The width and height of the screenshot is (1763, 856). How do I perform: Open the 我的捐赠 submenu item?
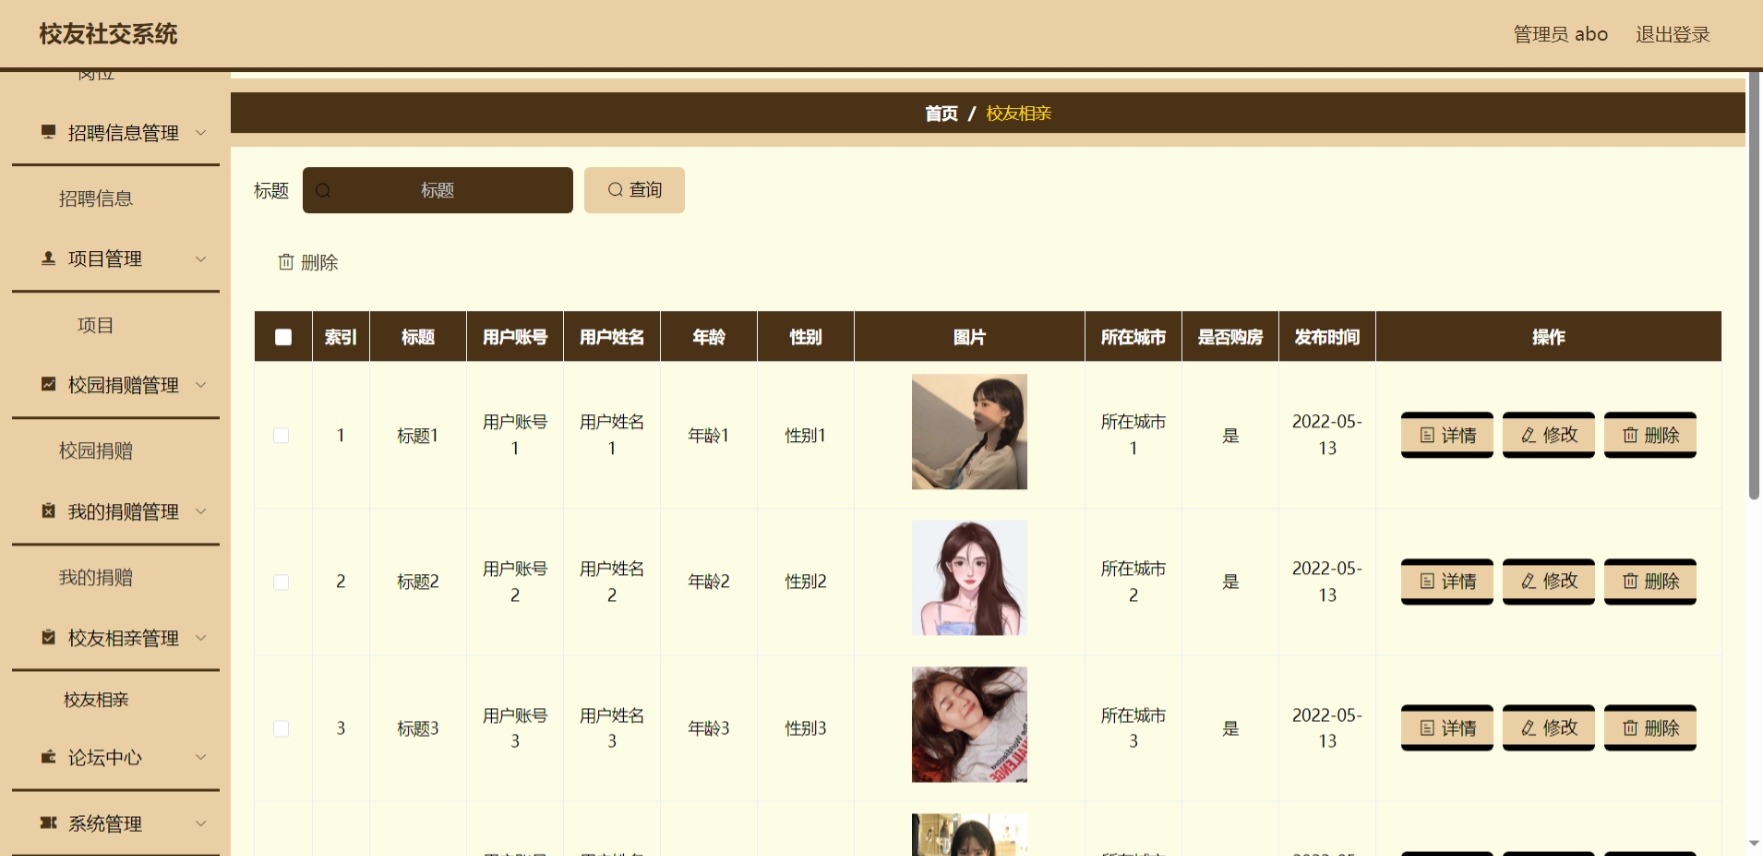tap(96, 577)
